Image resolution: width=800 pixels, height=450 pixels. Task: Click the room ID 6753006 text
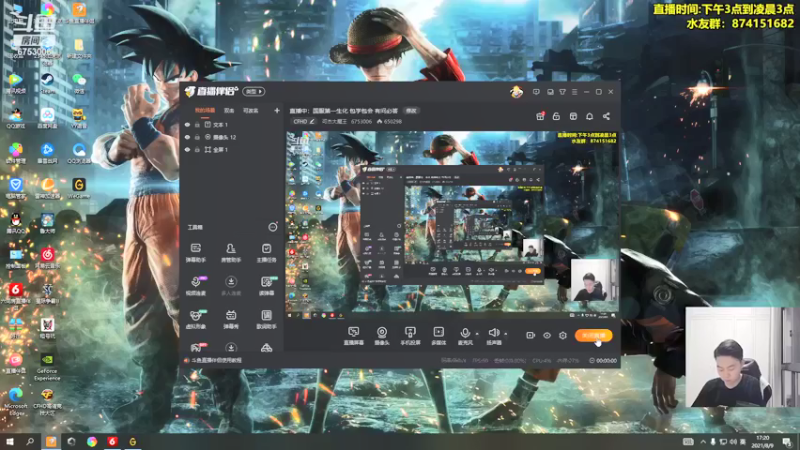361,121
